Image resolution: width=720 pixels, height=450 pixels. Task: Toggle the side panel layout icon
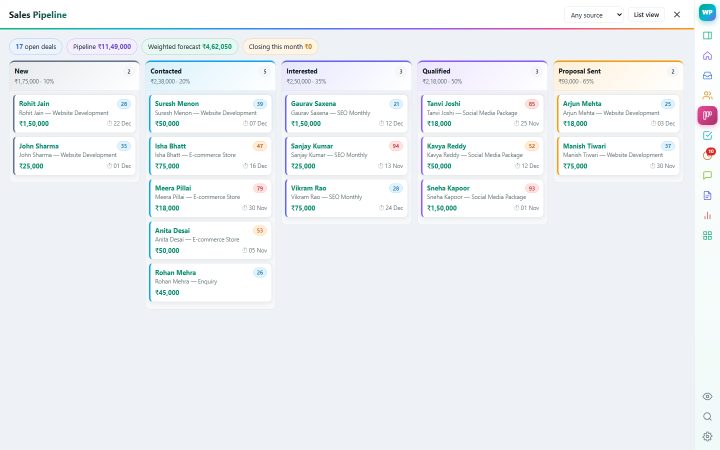707,35
